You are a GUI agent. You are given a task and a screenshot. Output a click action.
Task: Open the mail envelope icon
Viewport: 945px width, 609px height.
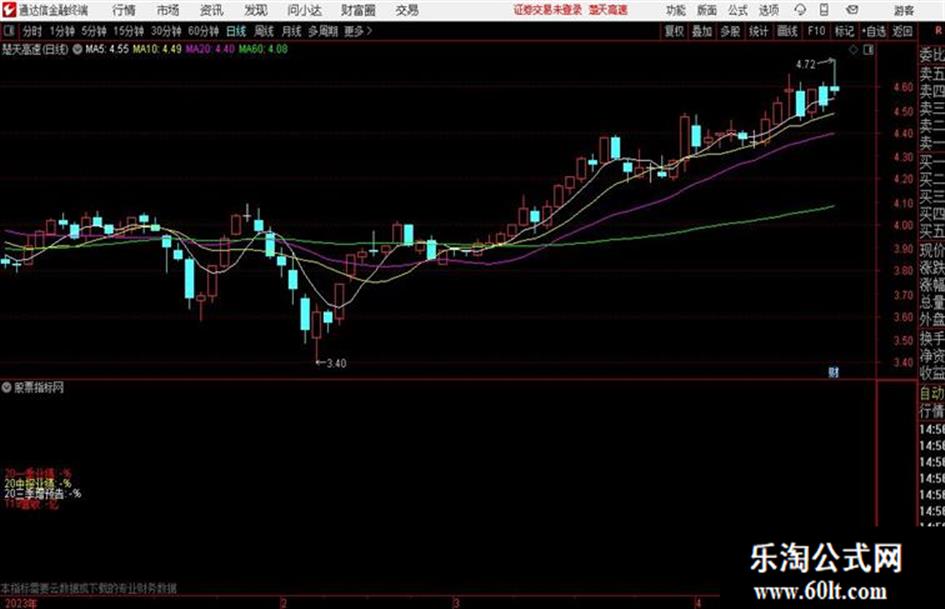pyautogui.click(x=852, y=10)
